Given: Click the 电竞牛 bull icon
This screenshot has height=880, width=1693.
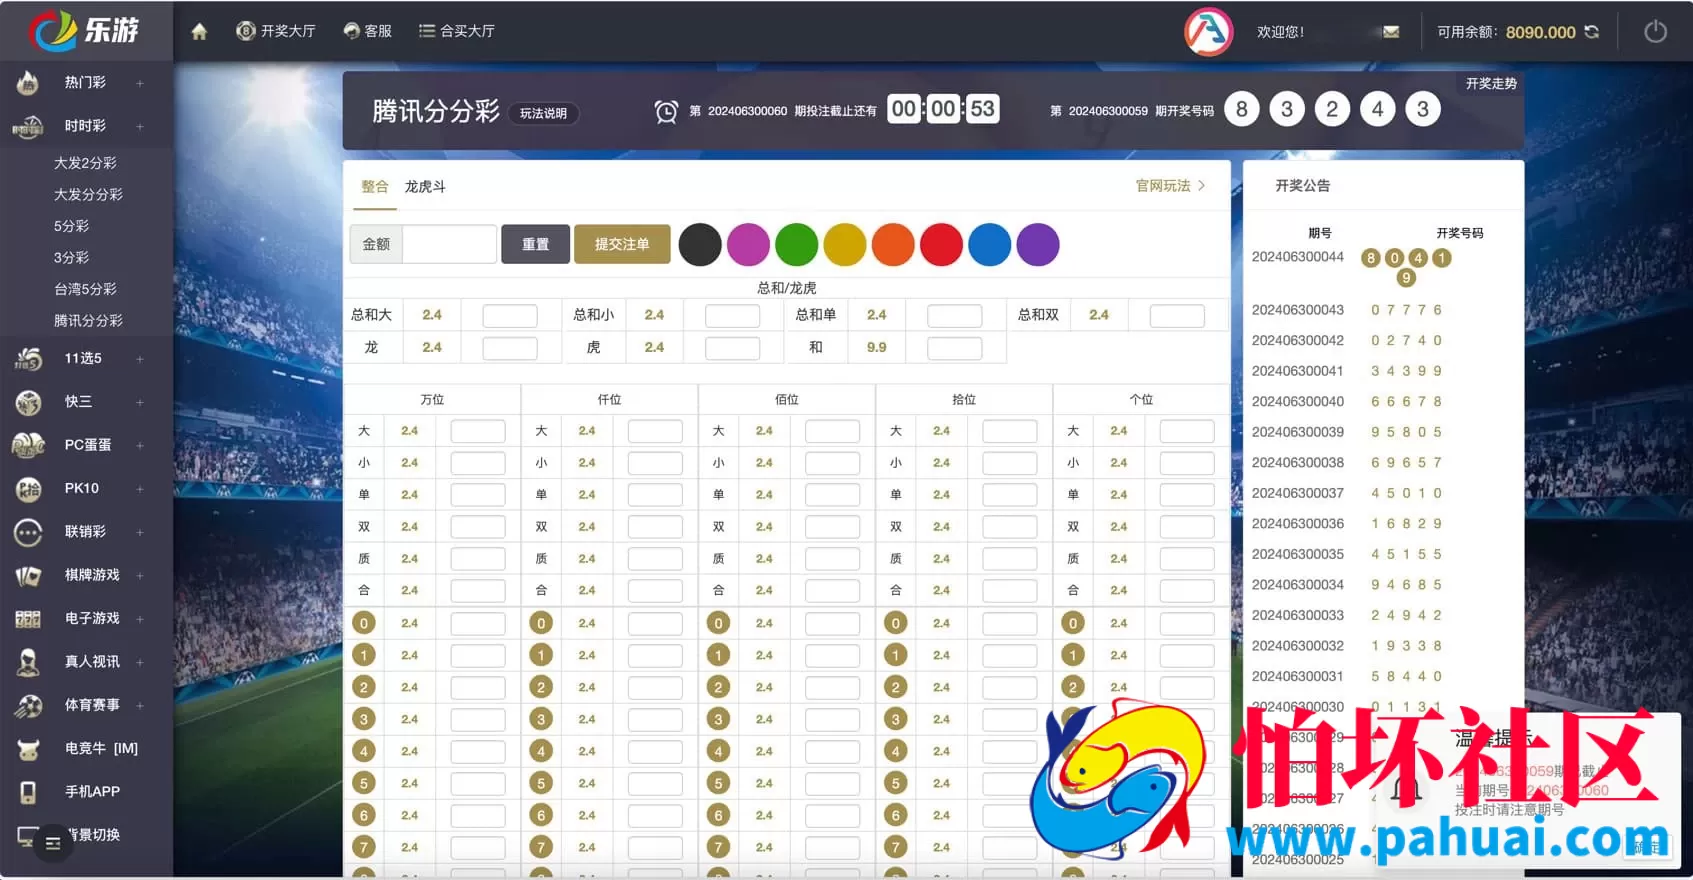Looking at the screenshot, I should point(28,749).
